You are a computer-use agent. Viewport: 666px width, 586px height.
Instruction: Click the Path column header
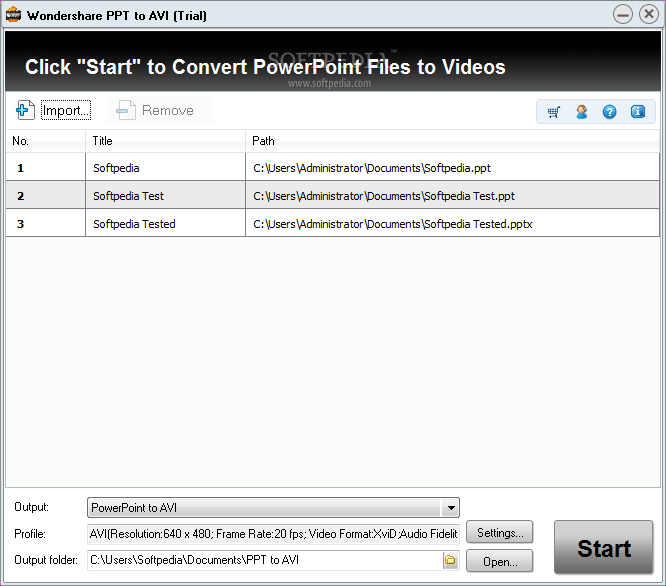pos(452,141)
